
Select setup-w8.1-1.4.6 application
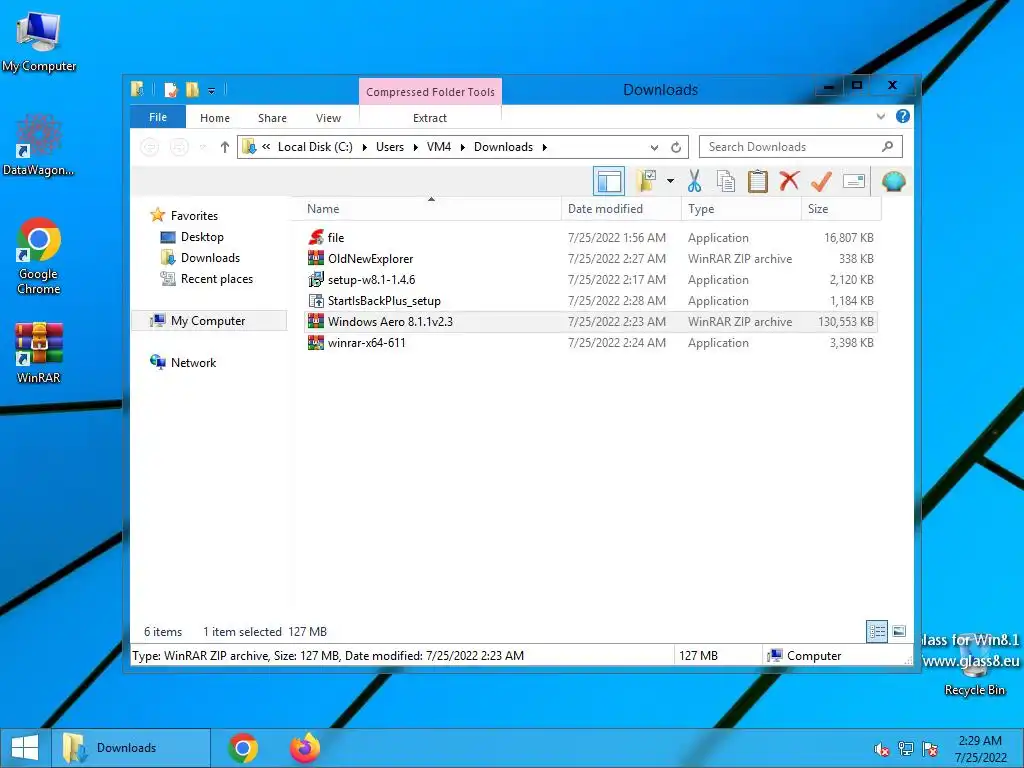(x=591, y=280)
